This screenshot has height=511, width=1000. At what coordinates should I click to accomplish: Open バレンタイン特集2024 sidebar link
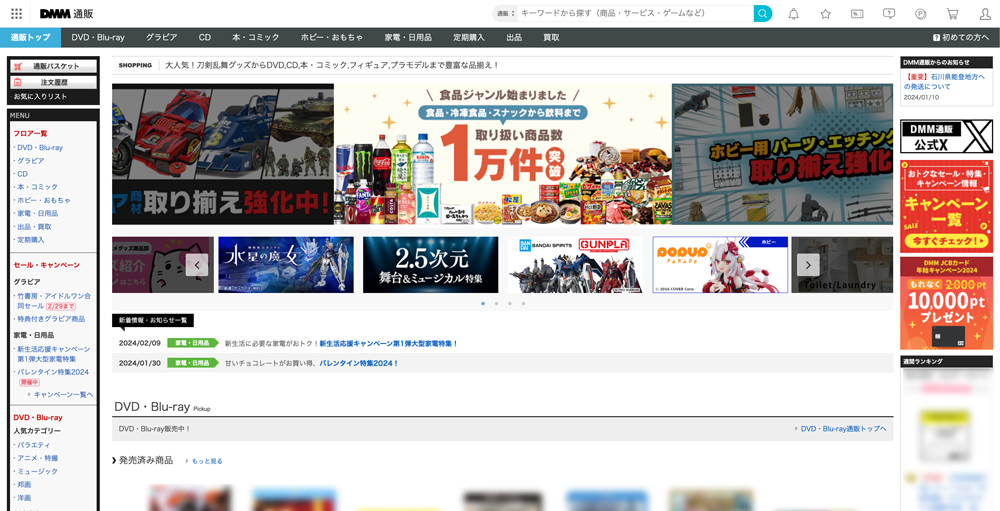[x=53, y=372]
